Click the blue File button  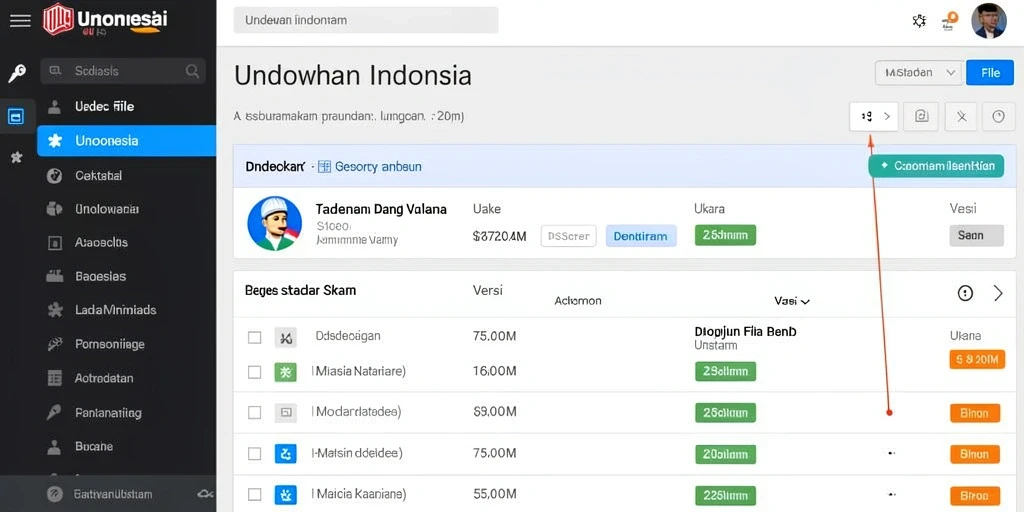point(990,72)
